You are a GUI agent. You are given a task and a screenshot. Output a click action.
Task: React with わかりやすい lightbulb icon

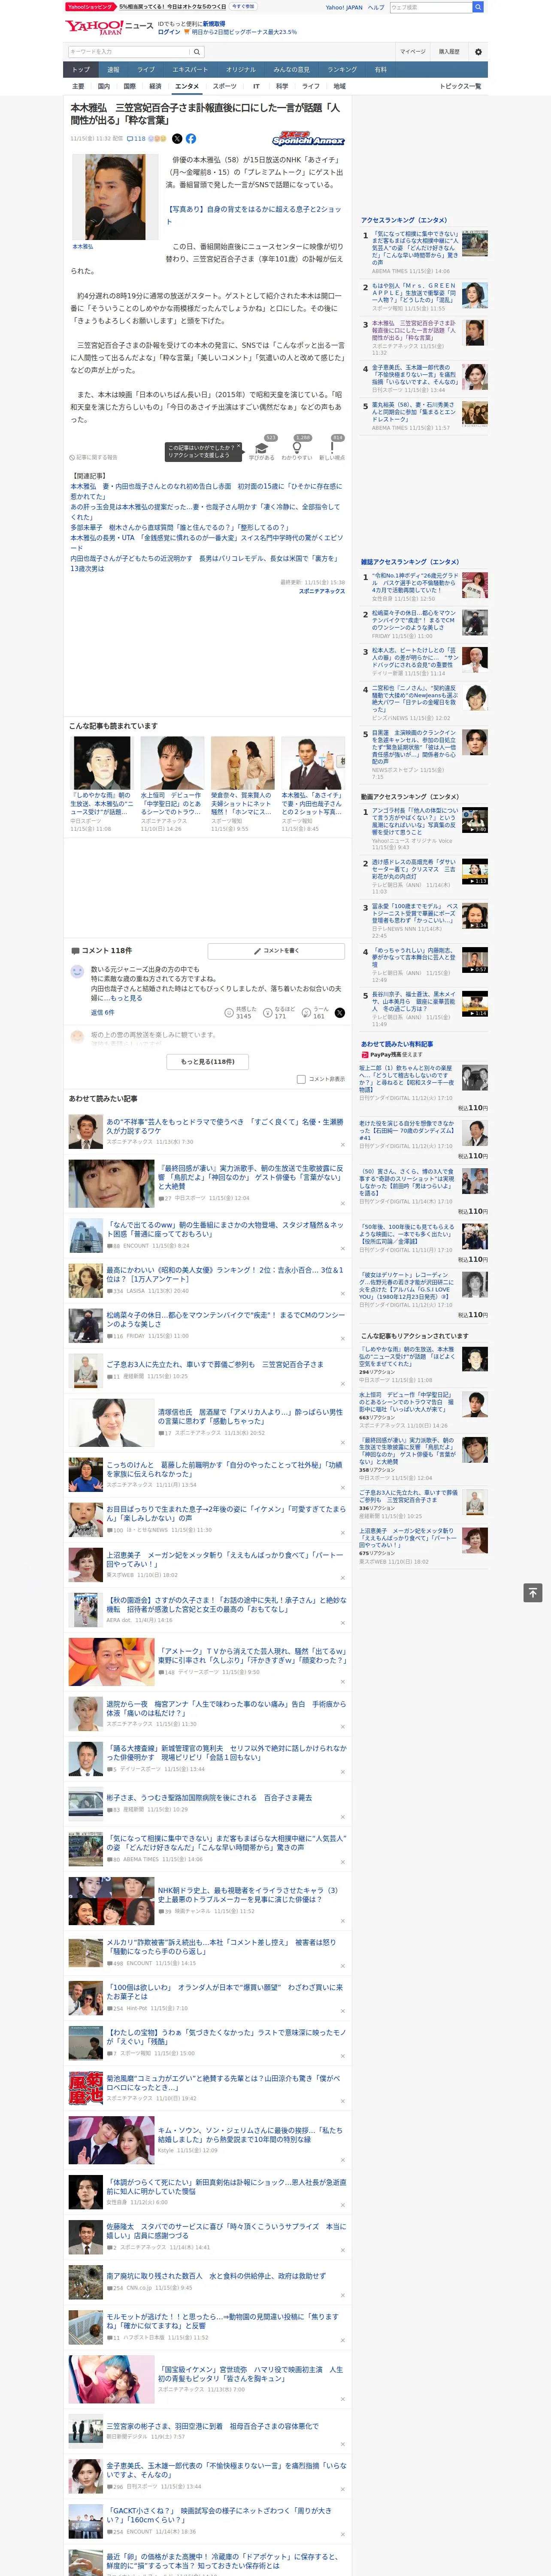(297, 447)
